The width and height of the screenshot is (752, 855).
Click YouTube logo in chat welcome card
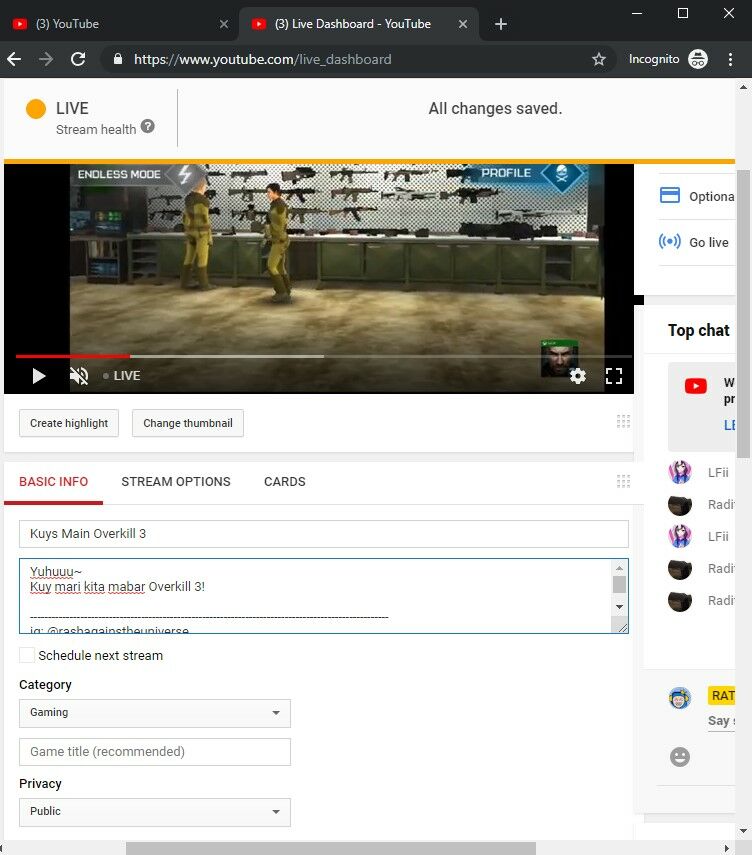tap(695, 386)
